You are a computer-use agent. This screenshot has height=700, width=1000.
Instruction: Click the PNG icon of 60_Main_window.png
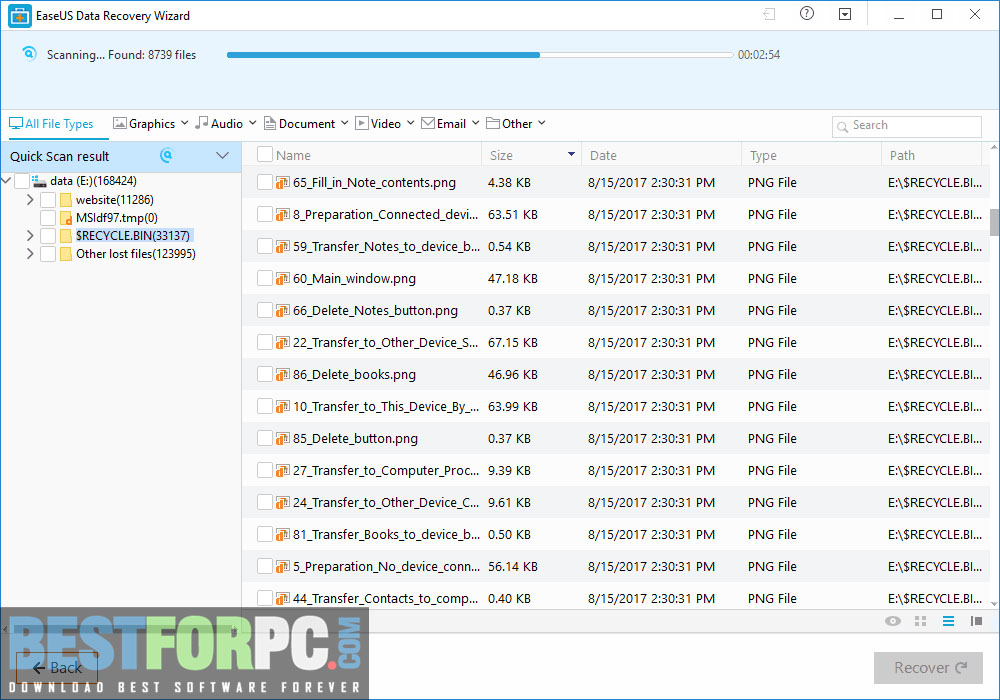(x=283, y=279)
